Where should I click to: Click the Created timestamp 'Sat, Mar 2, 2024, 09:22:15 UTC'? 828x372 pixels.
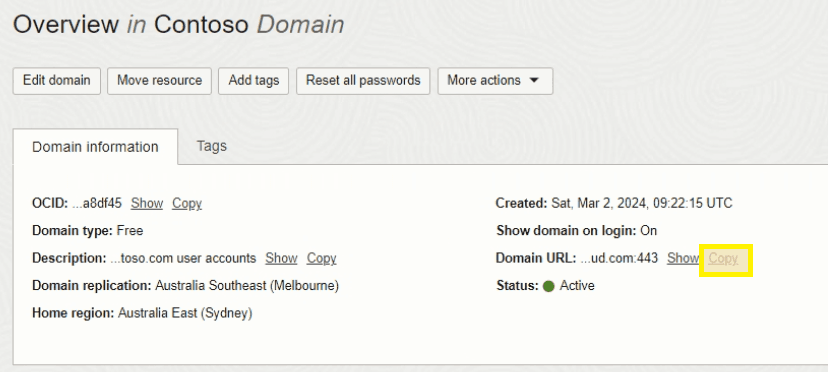(642, 203)
